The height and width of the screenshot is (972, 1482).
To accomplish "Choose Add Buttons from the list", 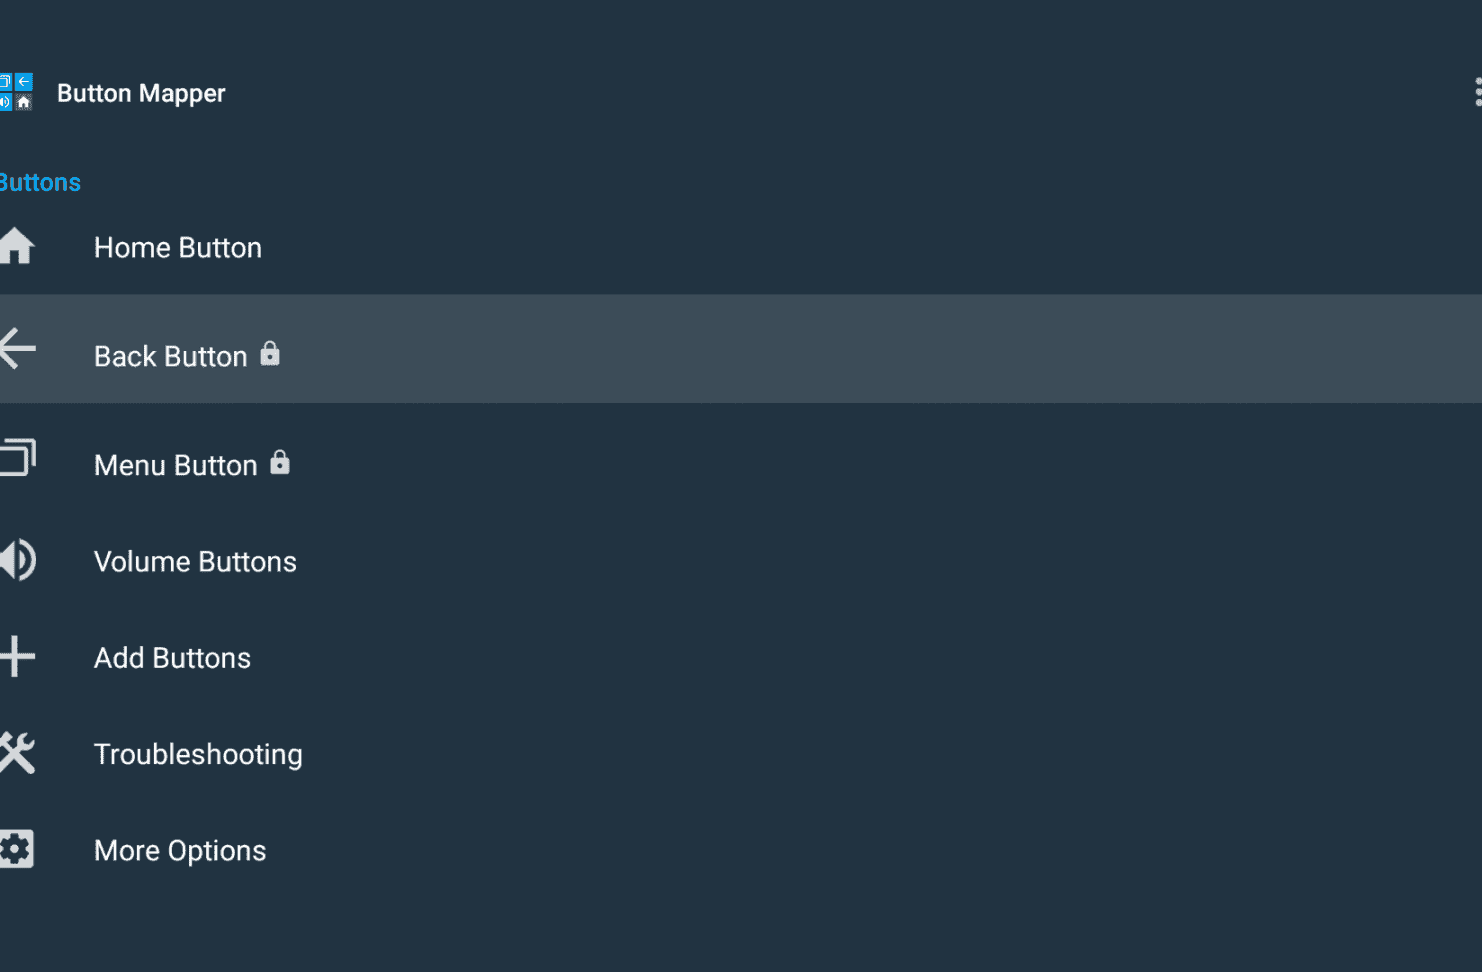I will [741, 657].
